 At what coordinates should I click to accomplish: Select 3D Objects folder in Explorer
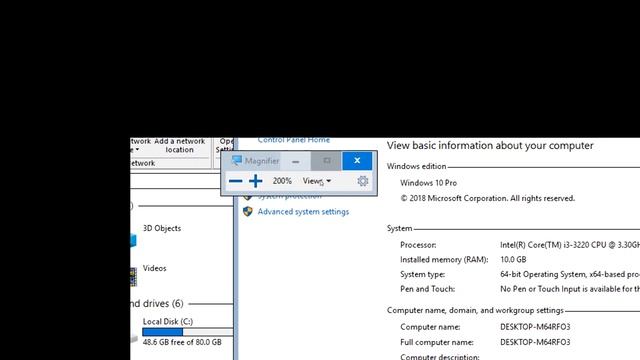point(162,228)
